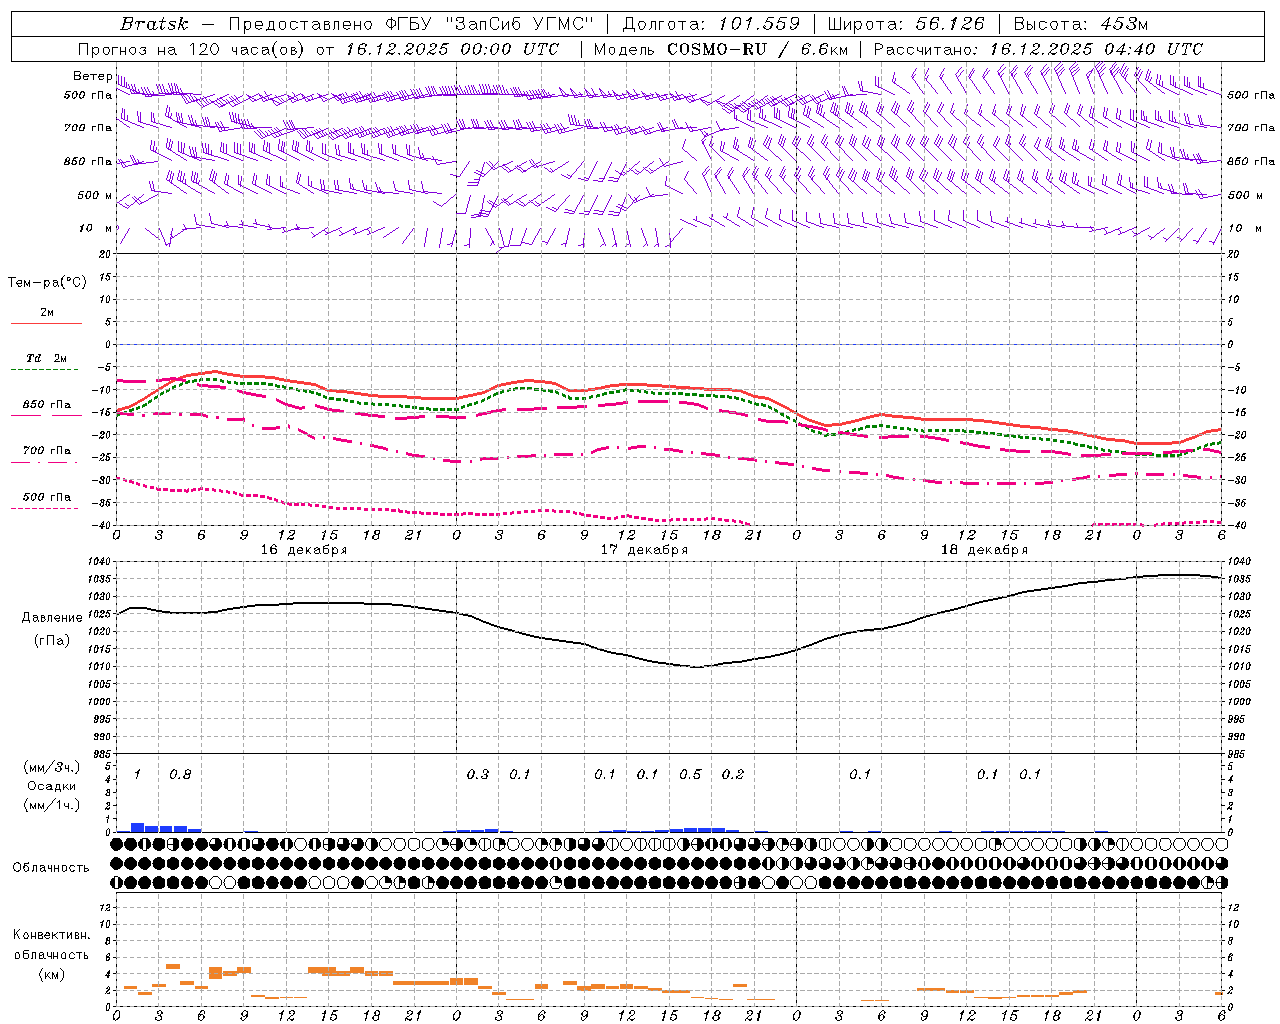Click the 500 м wind level label on left
The width and height of the screenshot is (1280, 1024).
(95, 195)
